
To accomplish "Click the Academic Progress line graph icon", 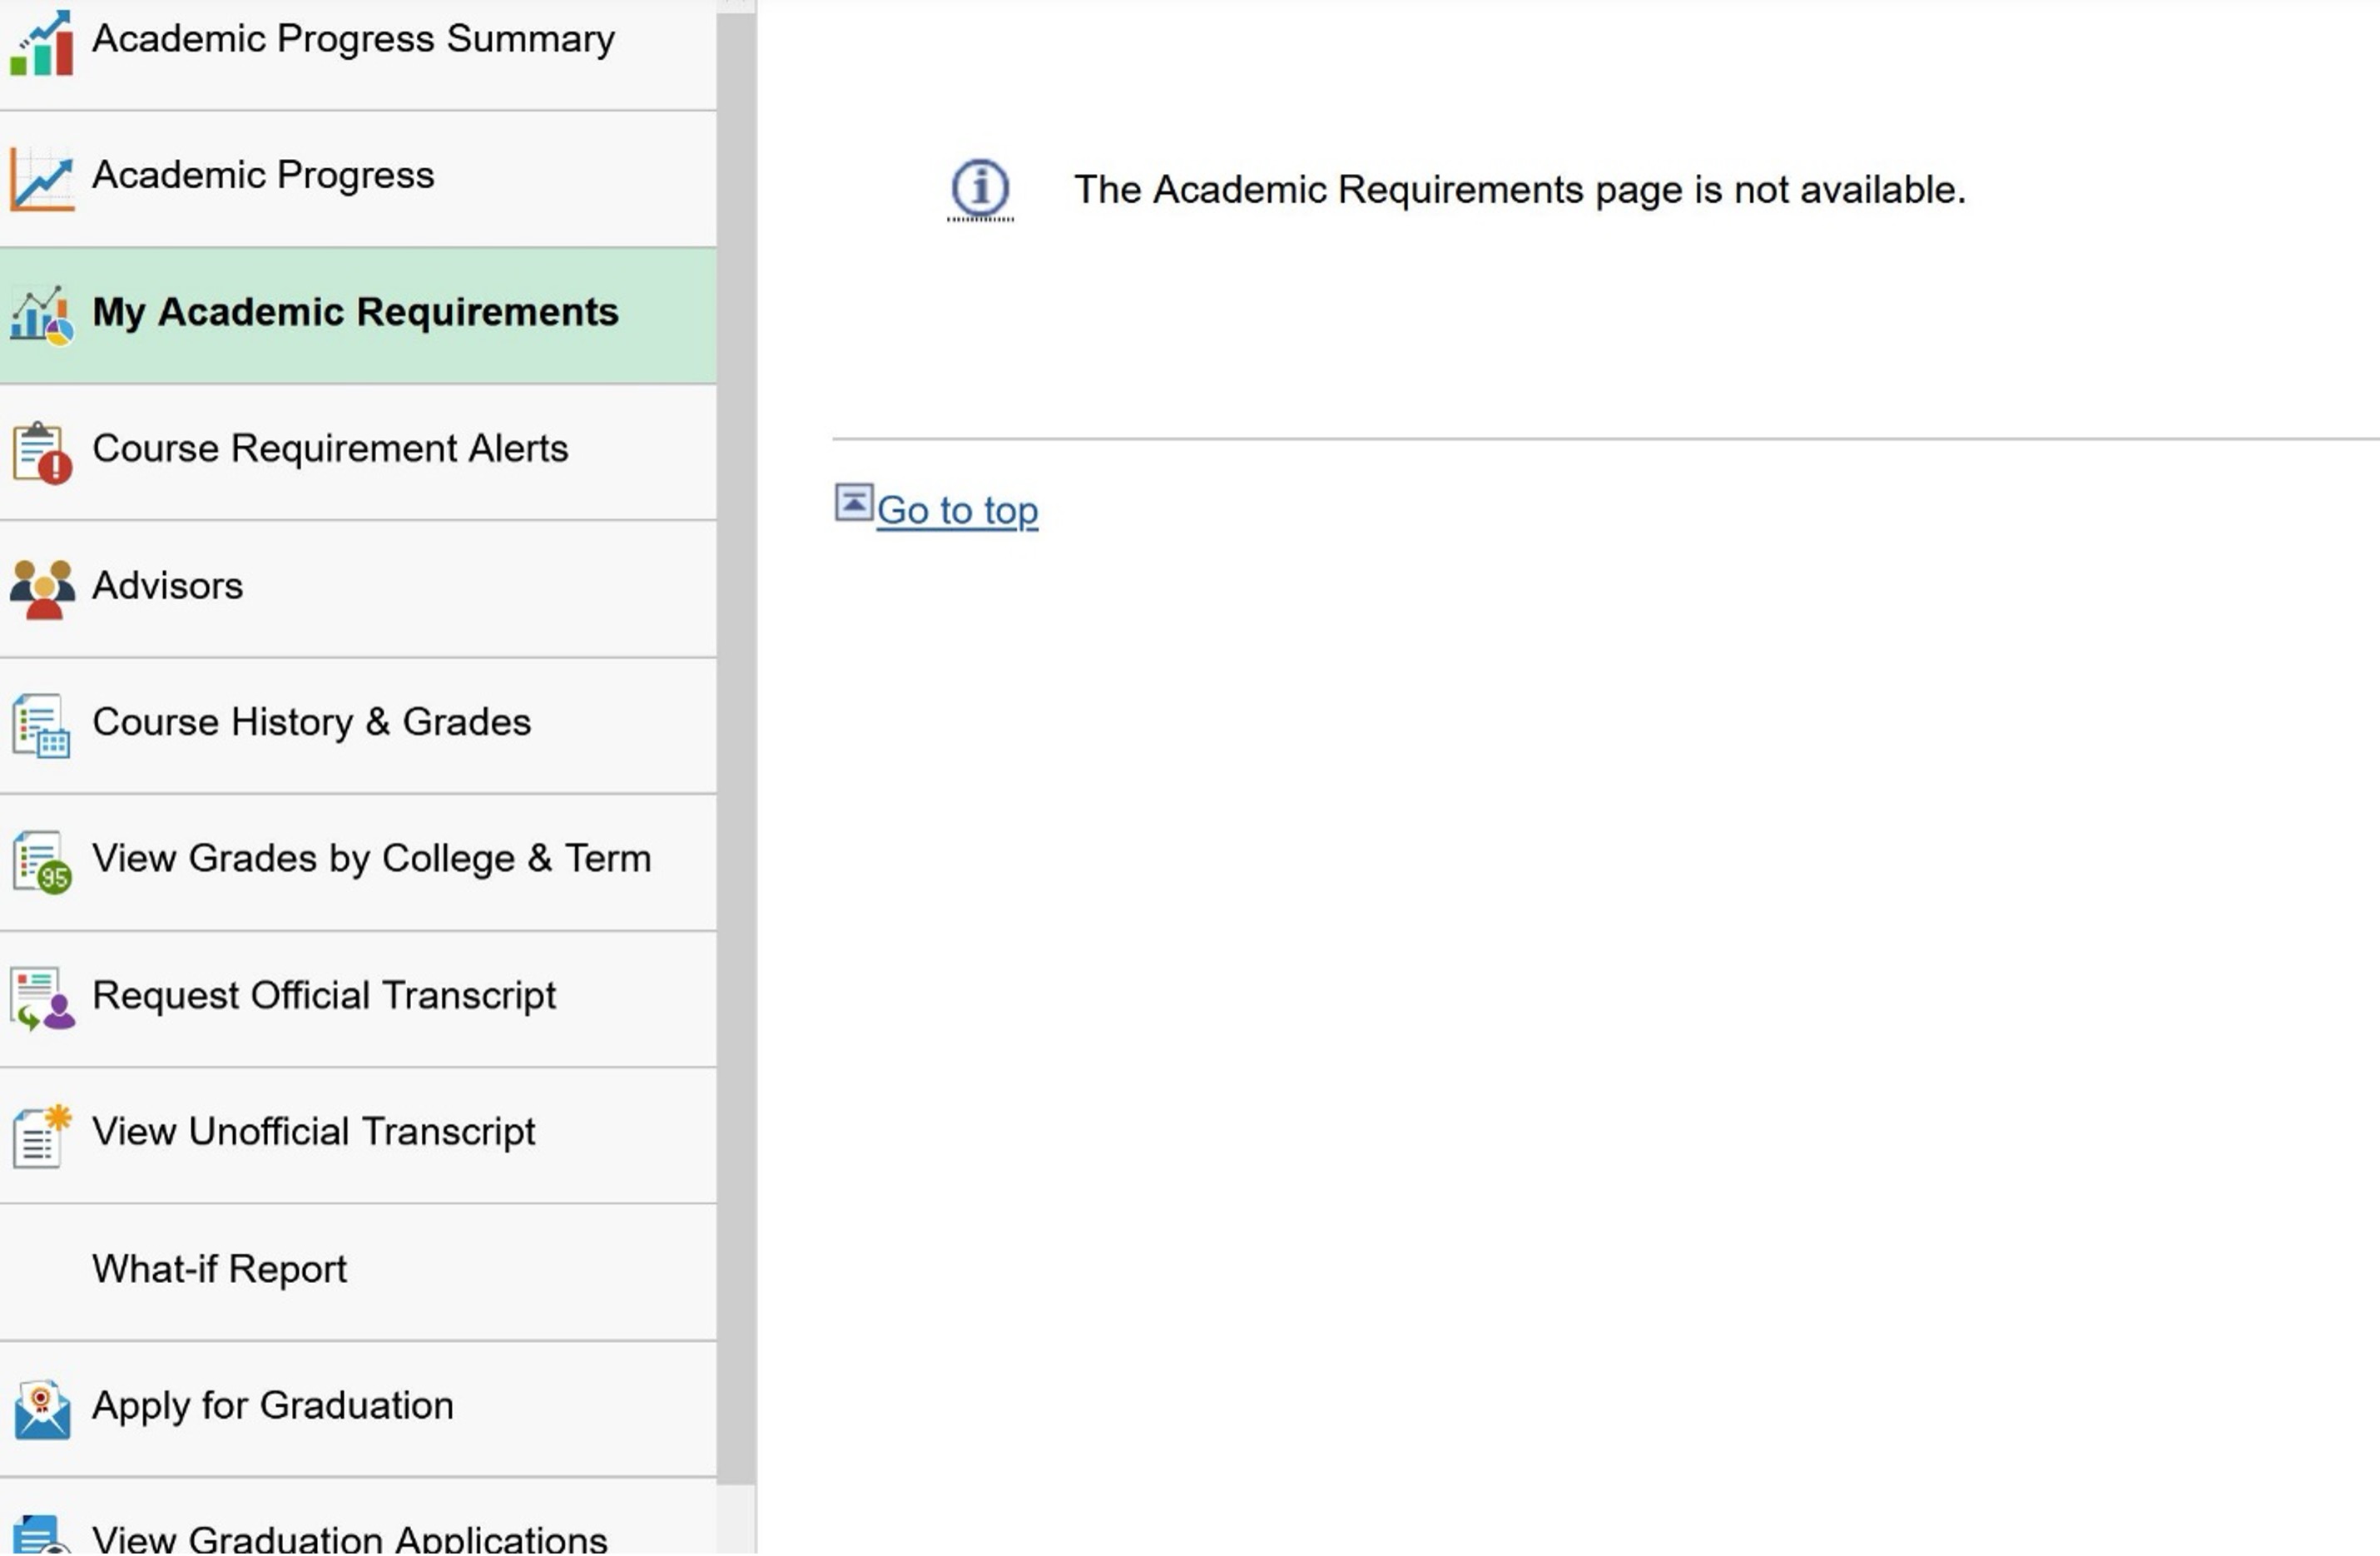I will click(x=41, y=179).
